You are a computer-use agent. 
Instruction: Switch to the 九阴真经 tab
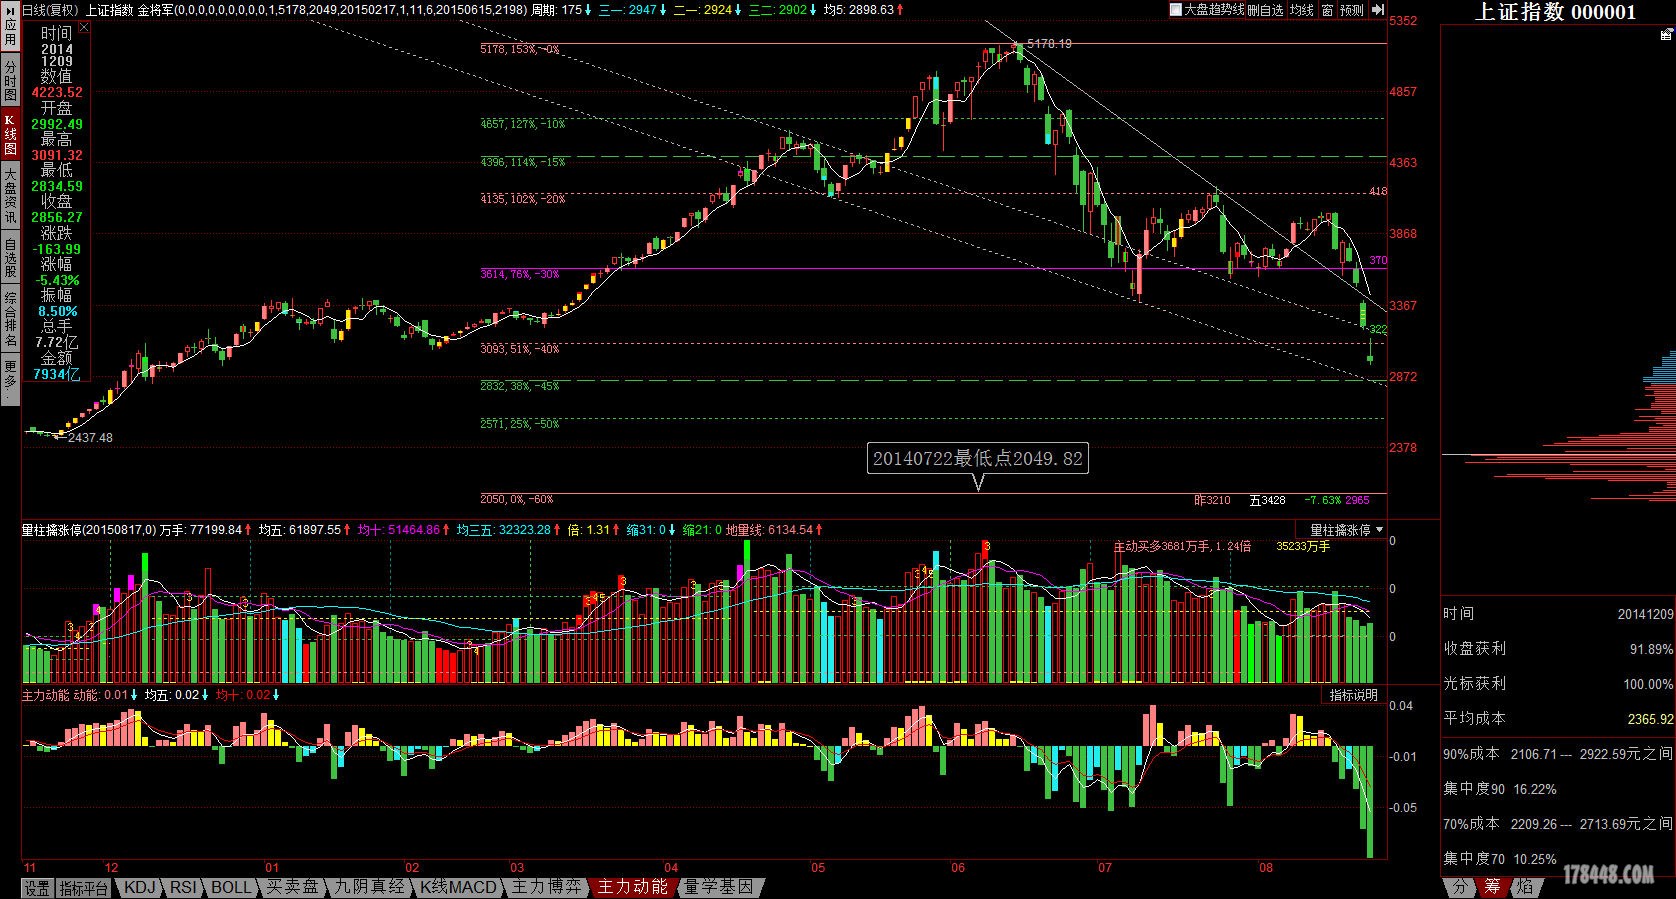pos(370,887)
